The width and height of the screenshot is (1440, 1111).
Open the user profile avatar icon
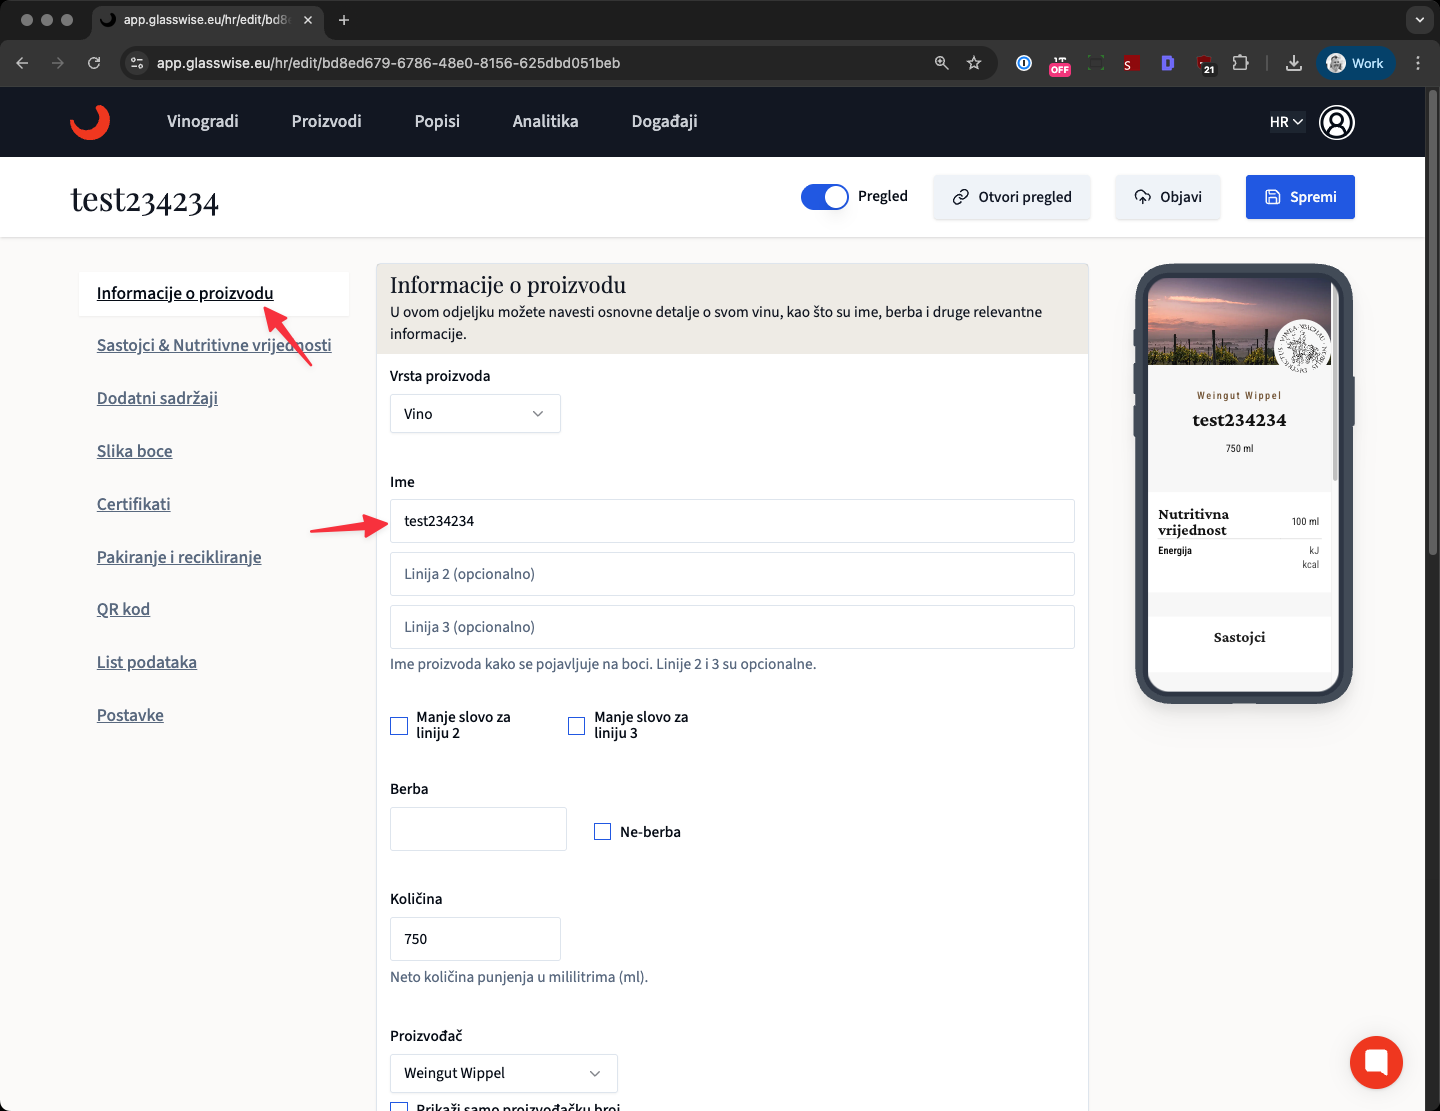click(1337, 122)
